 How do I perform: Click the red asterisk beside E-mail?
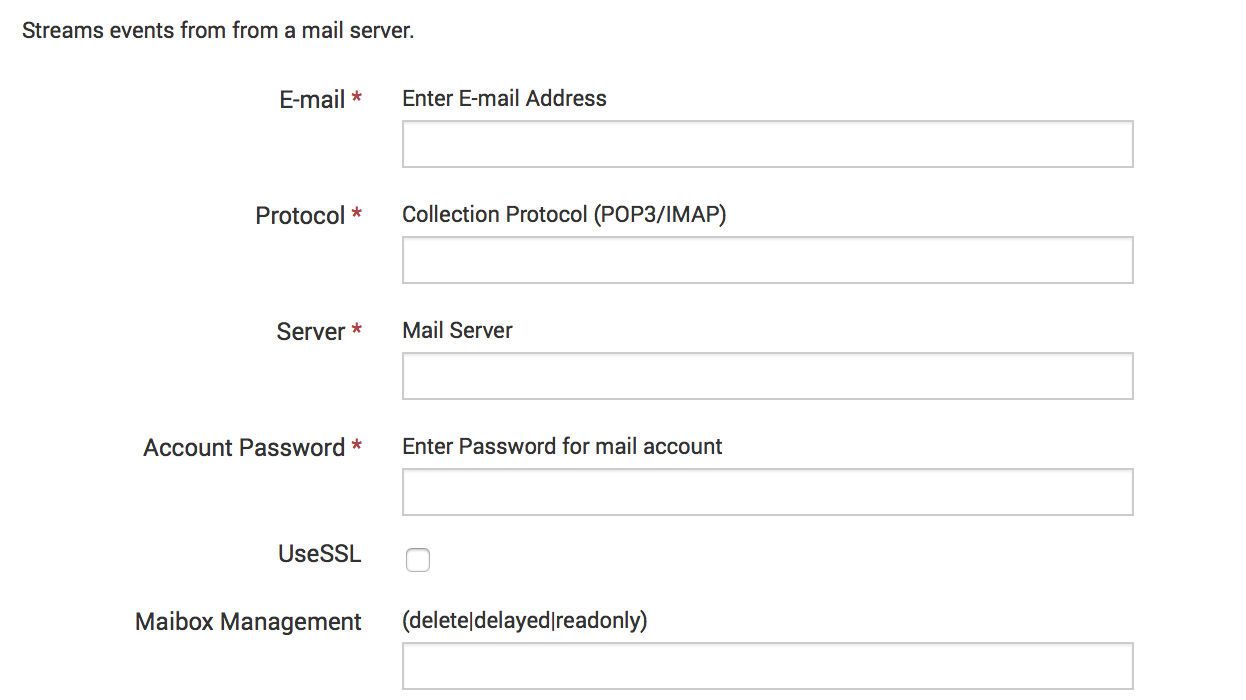click(356, 99)
